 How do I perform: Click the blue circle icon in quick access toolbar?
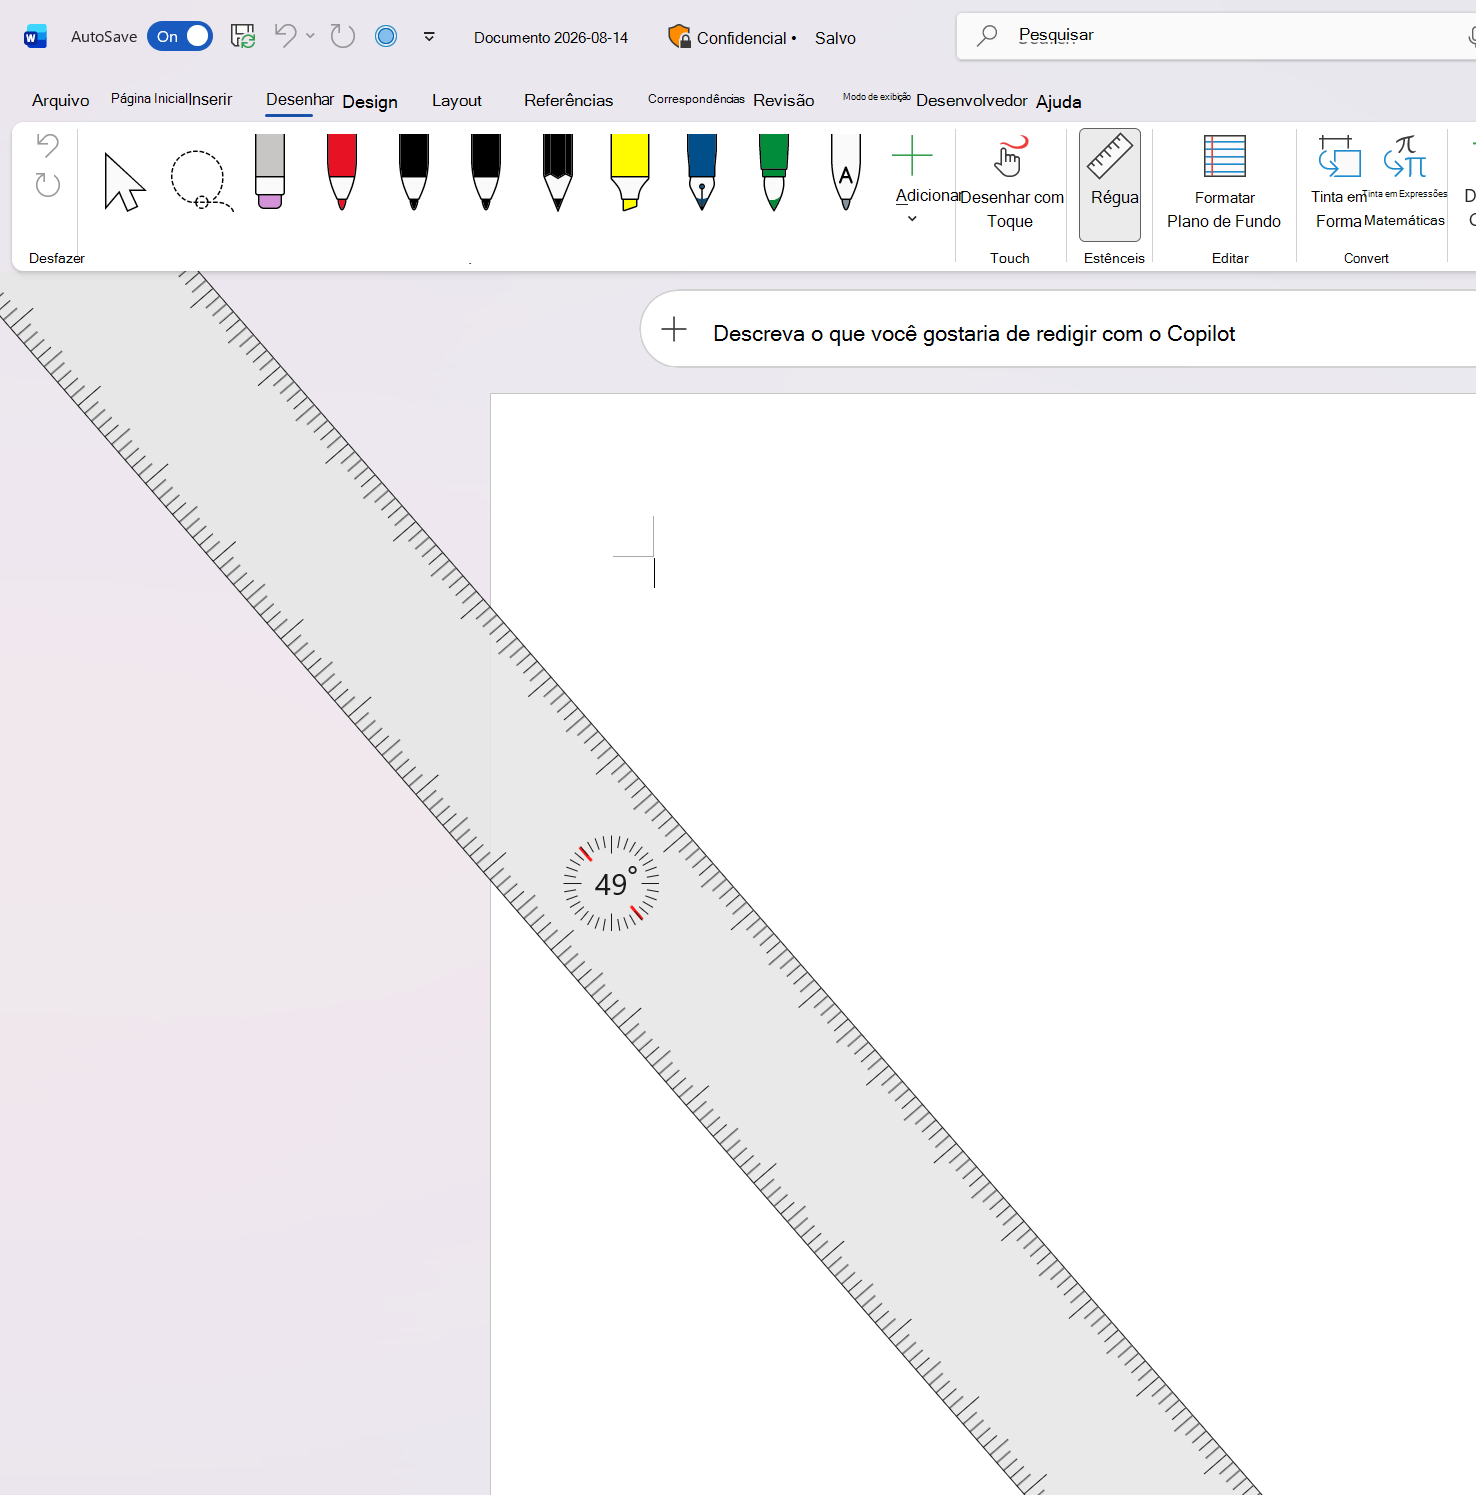(386, 37)
